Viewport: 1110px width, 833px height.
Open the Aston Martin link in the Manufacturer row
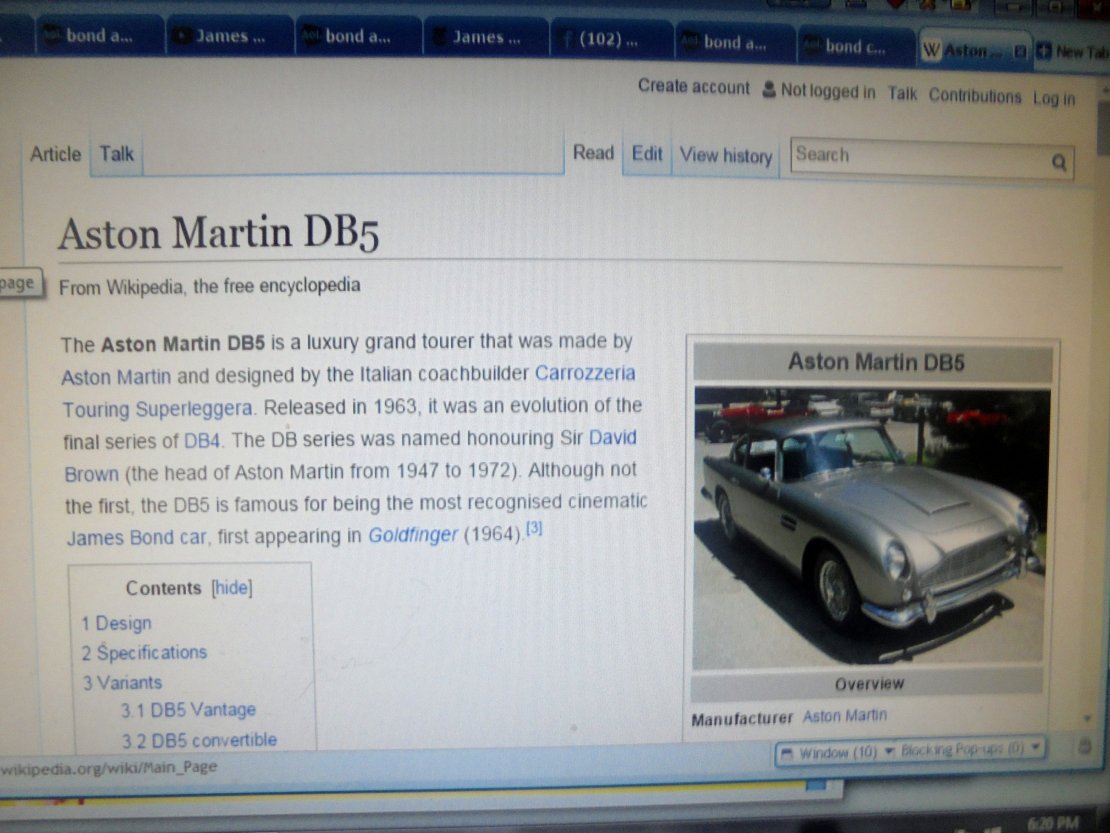coord(845,716)
